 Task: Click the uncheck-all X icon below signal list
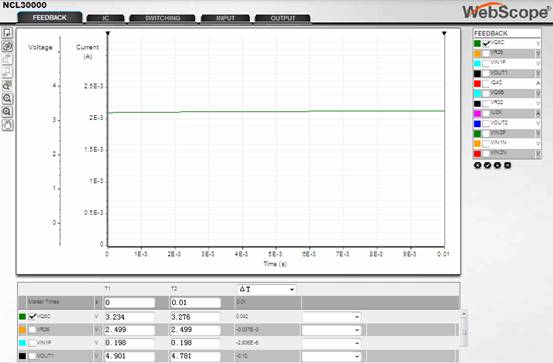[x=478, y=165]
